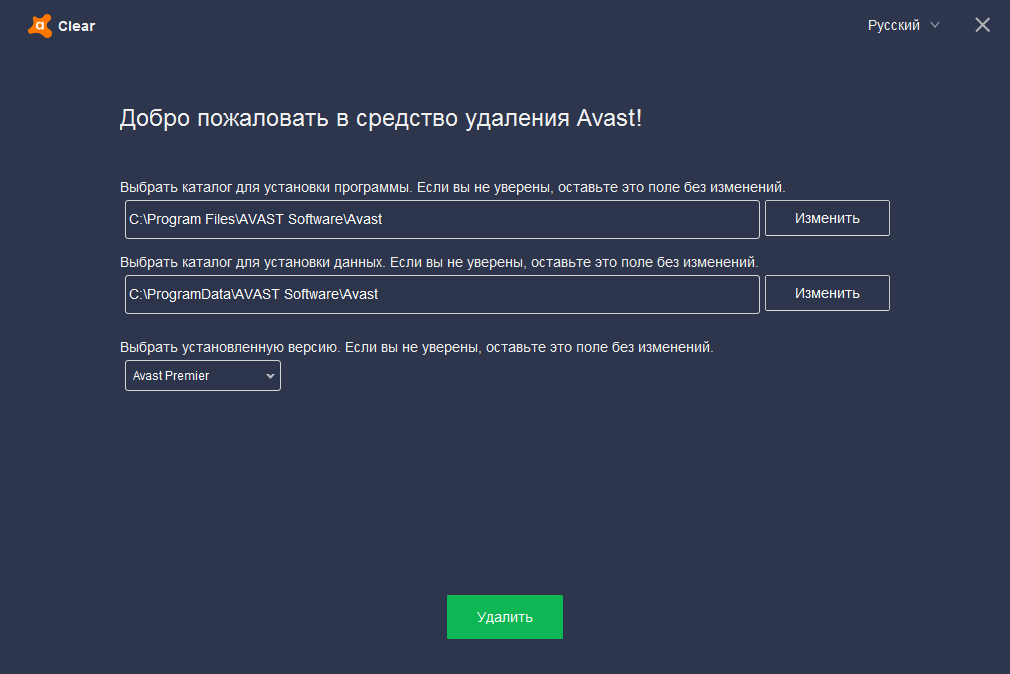Expand the language selector chevron
Image resolution: width=1010 pixels, height=674 pixels.
point(936,25)
